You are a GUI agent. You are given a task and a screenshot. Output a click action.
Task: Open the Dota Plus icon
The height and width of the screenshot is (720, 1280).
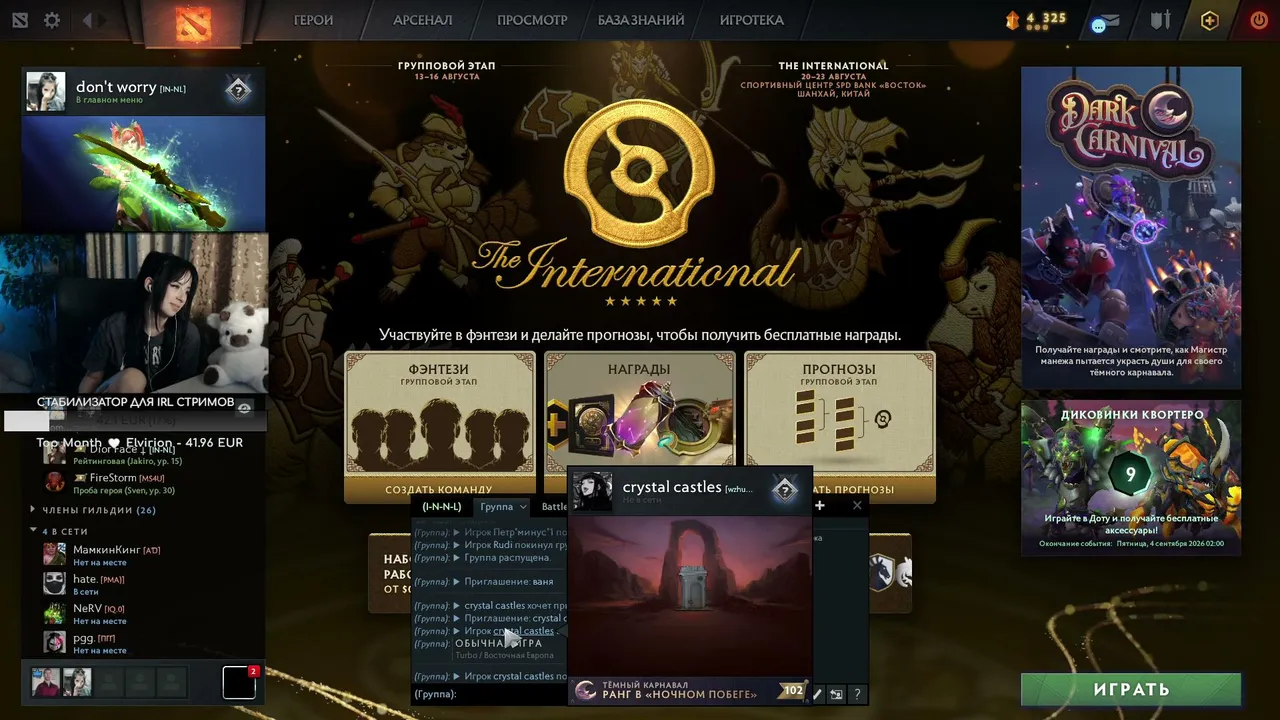tap(1210, 20)
